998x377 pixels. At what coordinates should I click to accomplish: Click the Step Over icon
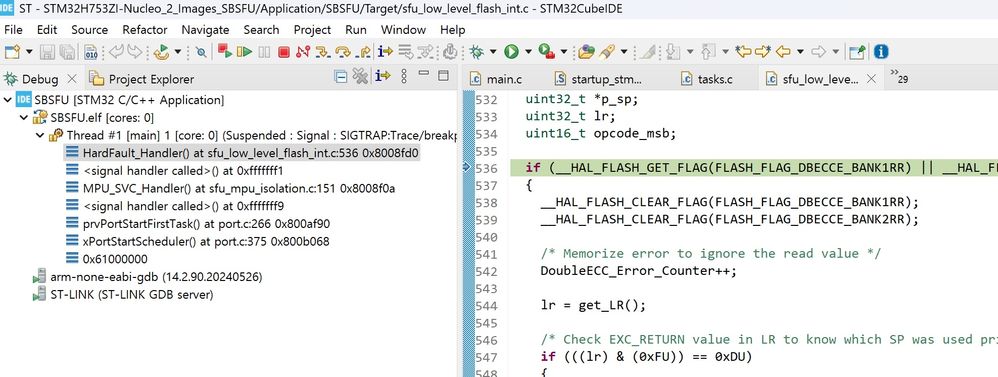coord(343,52)
